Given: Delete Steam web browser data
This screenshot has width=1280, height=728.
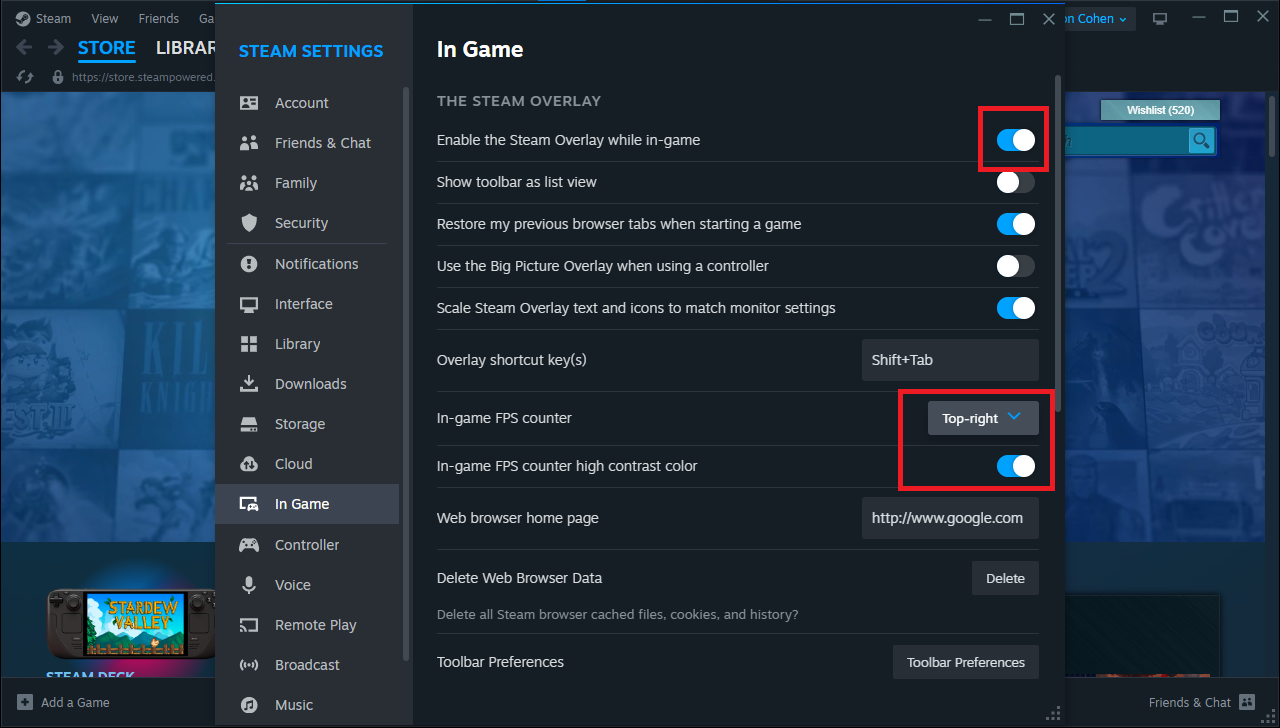Looking at the screenshot, I should [1005, 578].
